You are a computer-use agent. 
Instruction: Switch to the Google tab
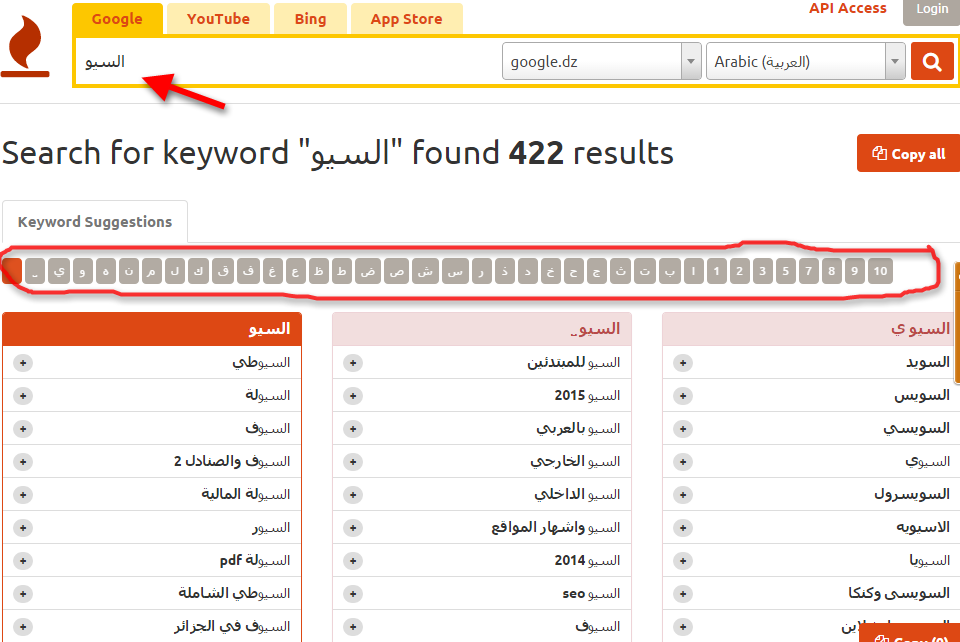pos(117,19)
